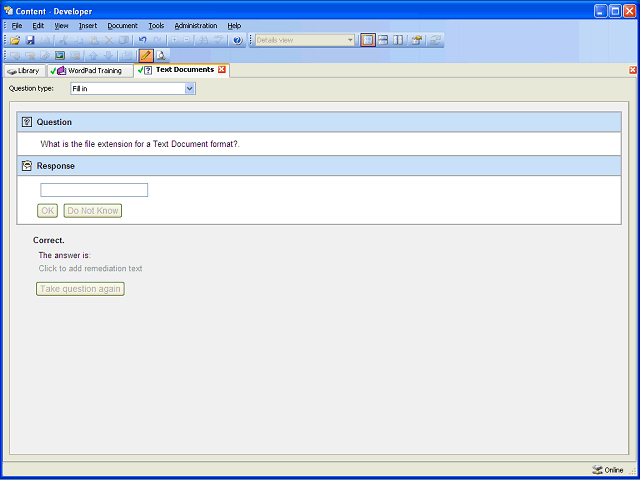
Task: Open the Help menu
Action: [x=234, y=26]
